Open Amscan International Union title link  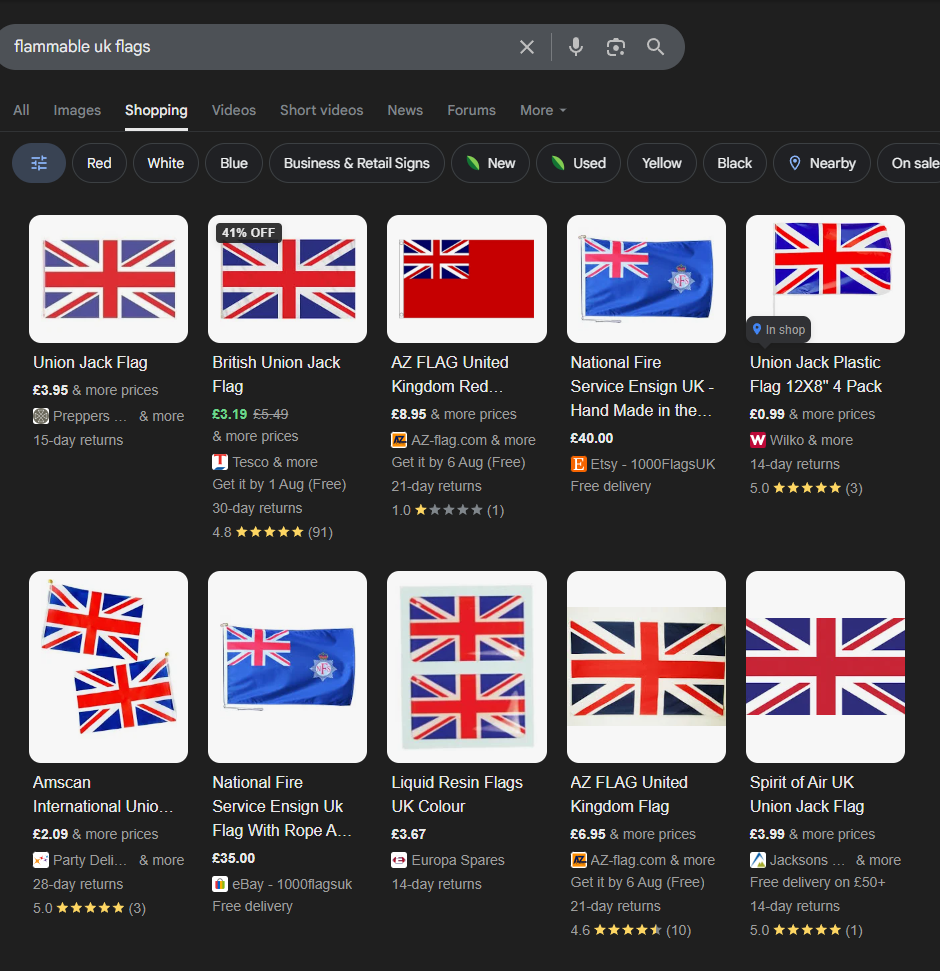(103, 795)
